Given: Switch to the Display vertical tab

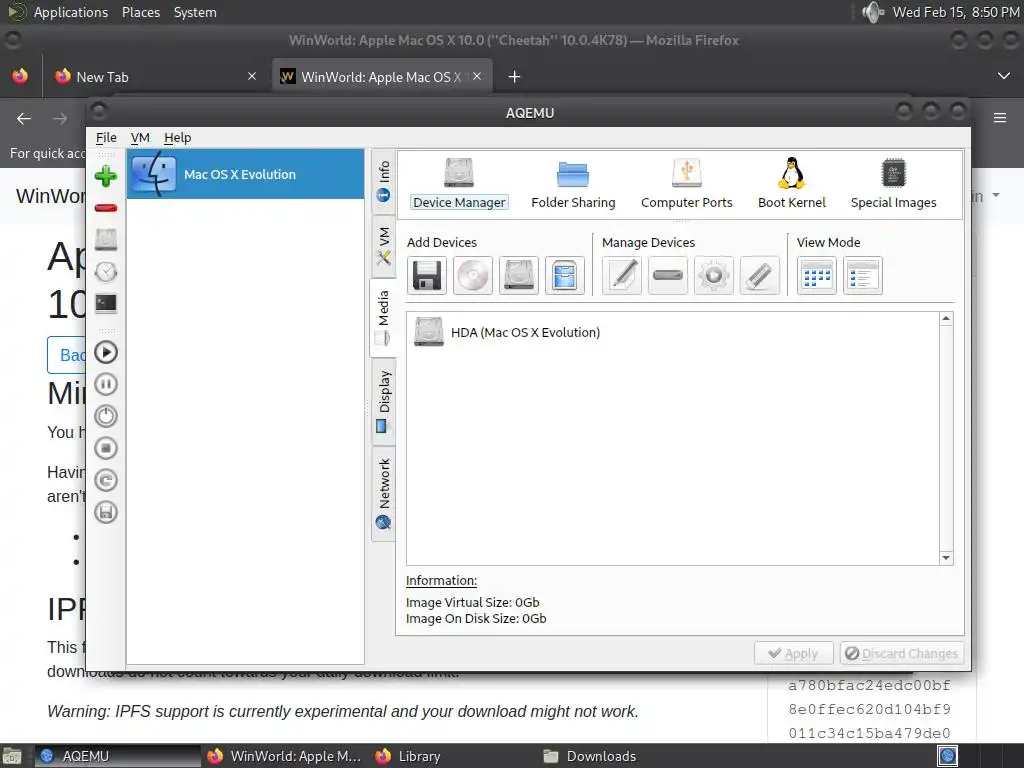Looking at the screenshot, I should click(x=383, y=402).
